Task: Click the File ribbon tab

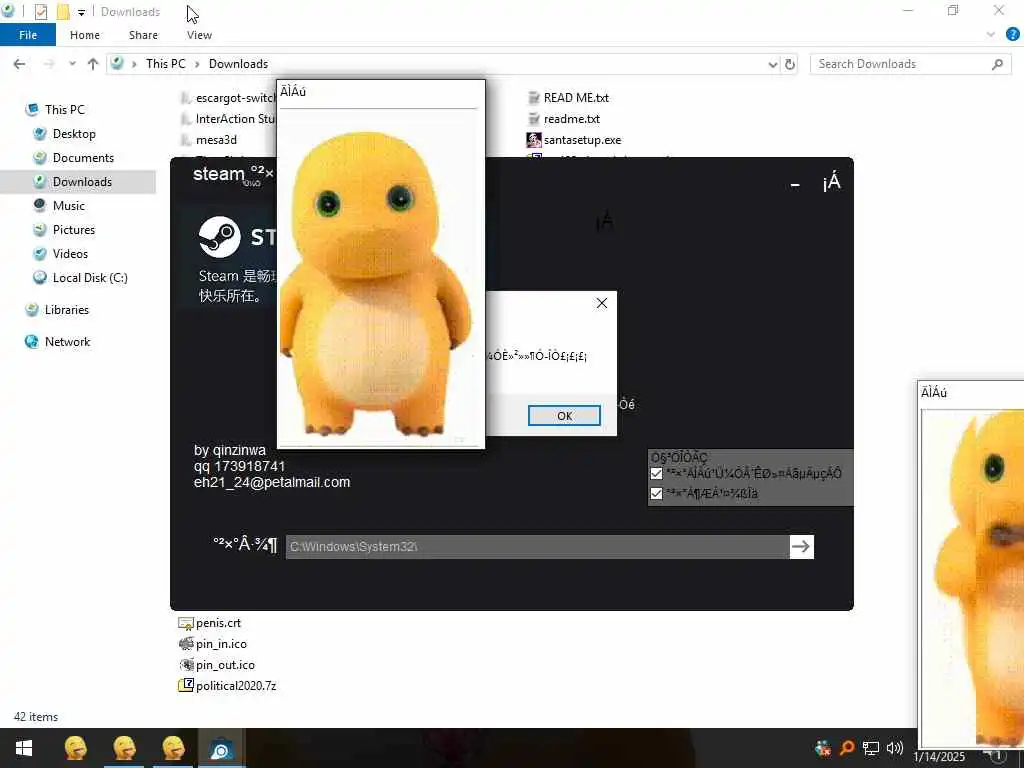Action: (28, 35)
